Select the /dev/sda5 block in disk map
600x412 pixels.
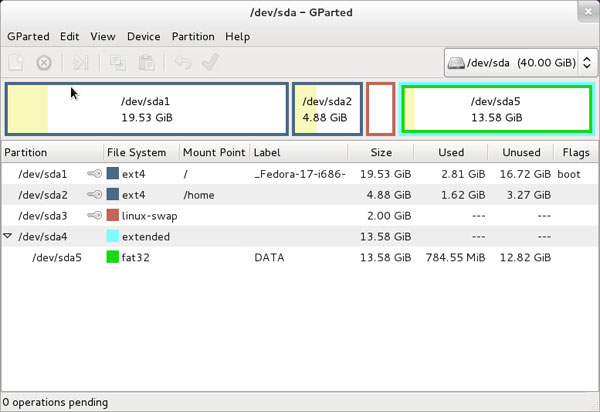[497, 109]
